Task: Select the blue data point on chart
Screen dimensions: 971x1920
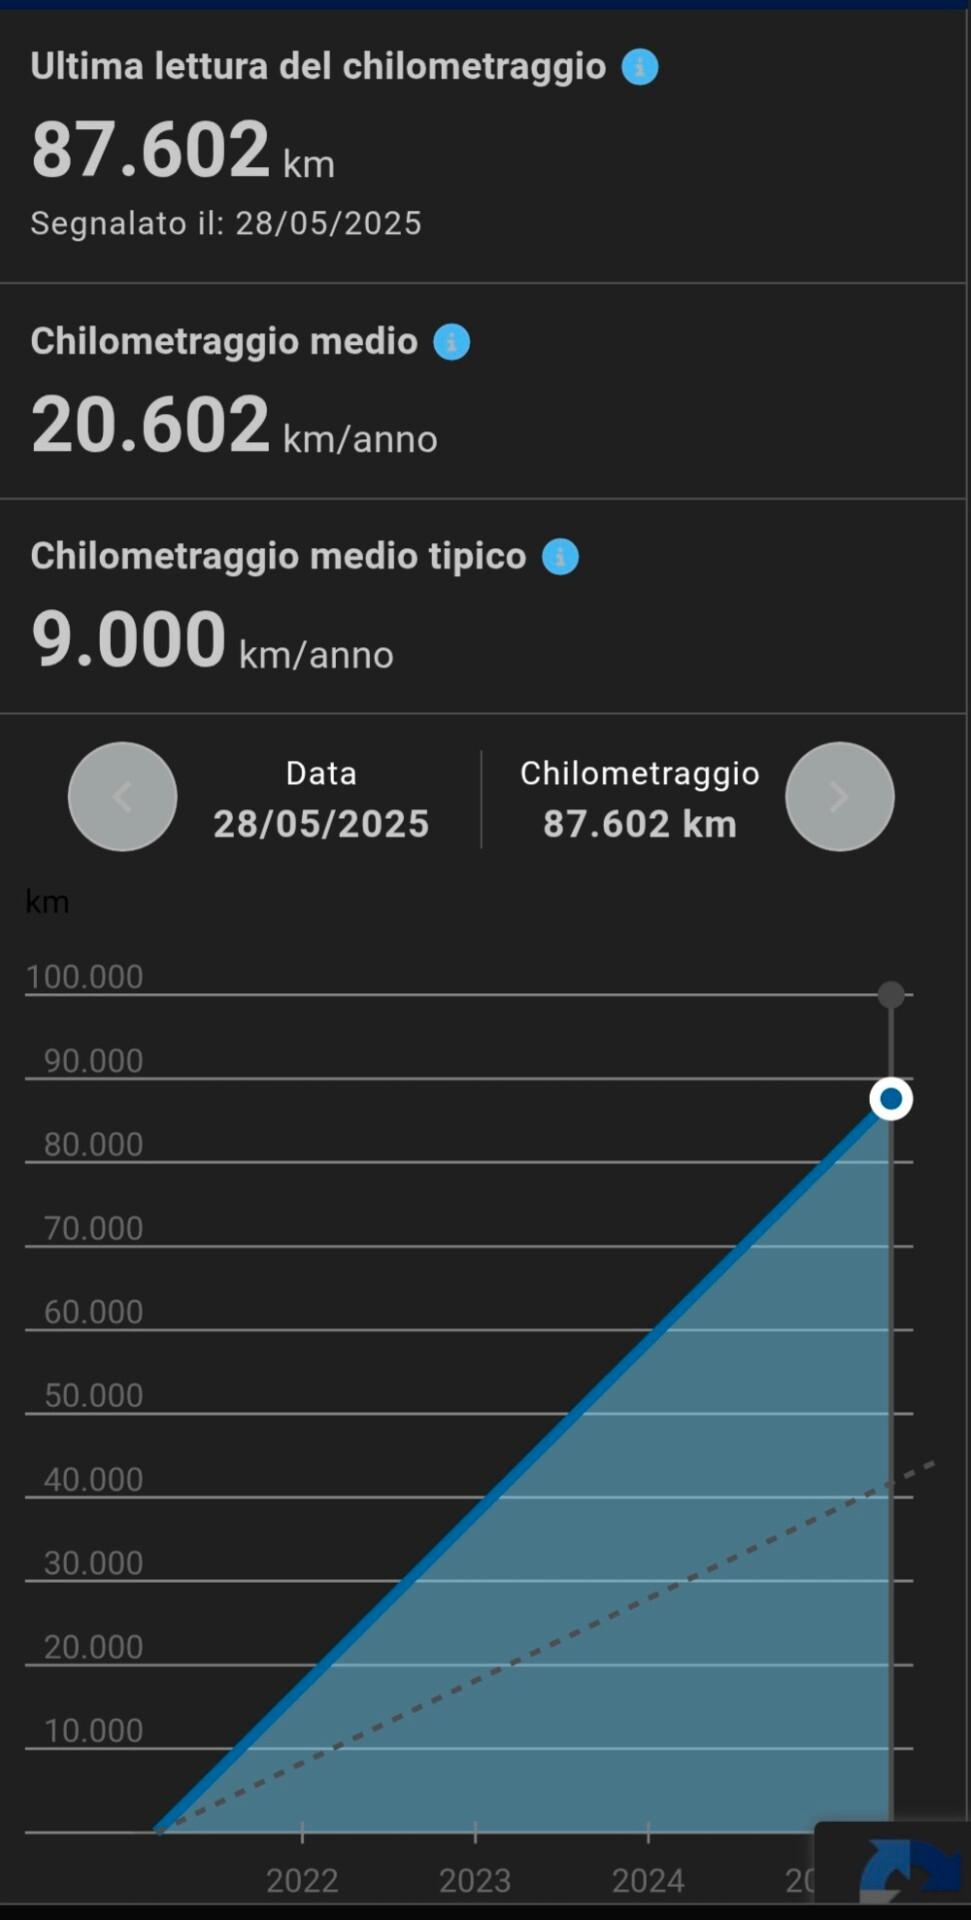Action: [890, 1099]
